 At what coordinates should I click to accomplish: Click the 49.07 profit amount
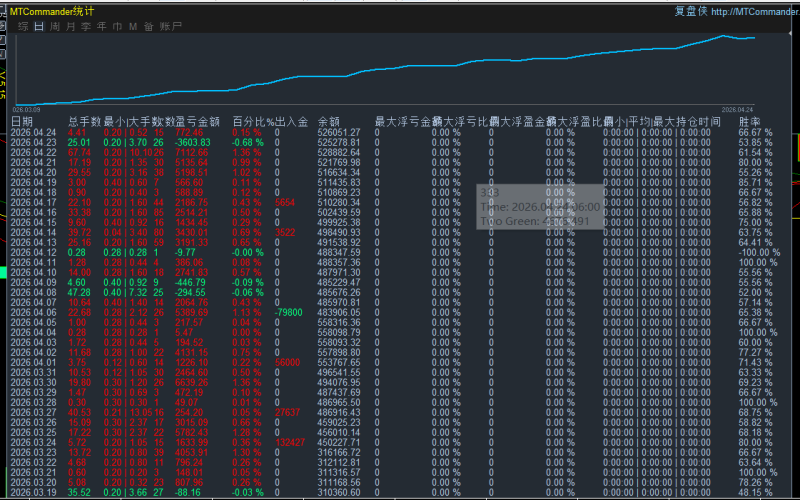(186, 403)
